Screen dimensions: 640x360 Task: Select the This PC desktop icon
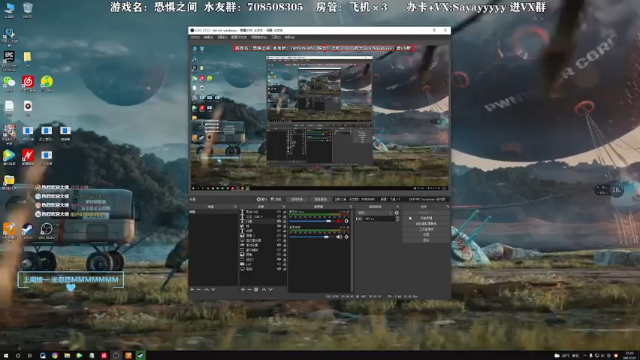tap(9, 10)
